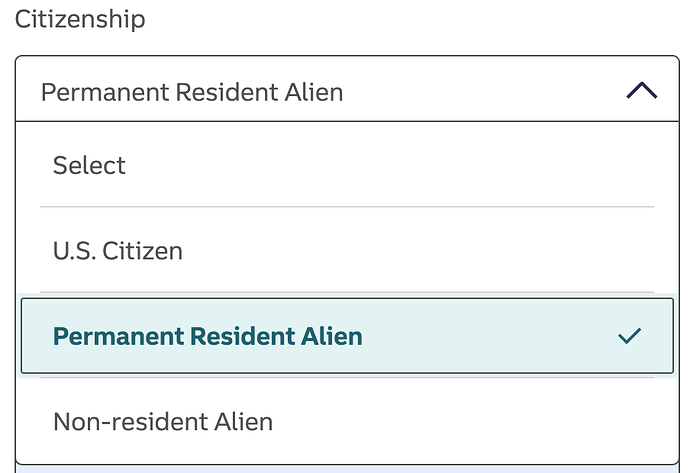Click the "Select" text at the list top
The height and width of the screenshot is (473, 690).
[89, 165]
